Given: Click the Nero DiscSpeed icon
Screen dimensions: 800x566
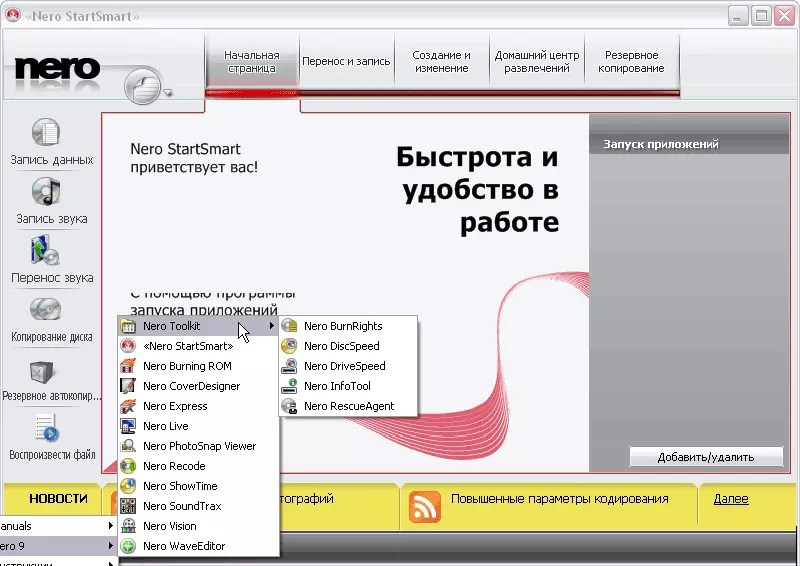Looking at the screenshot, I should pos(289,346).
